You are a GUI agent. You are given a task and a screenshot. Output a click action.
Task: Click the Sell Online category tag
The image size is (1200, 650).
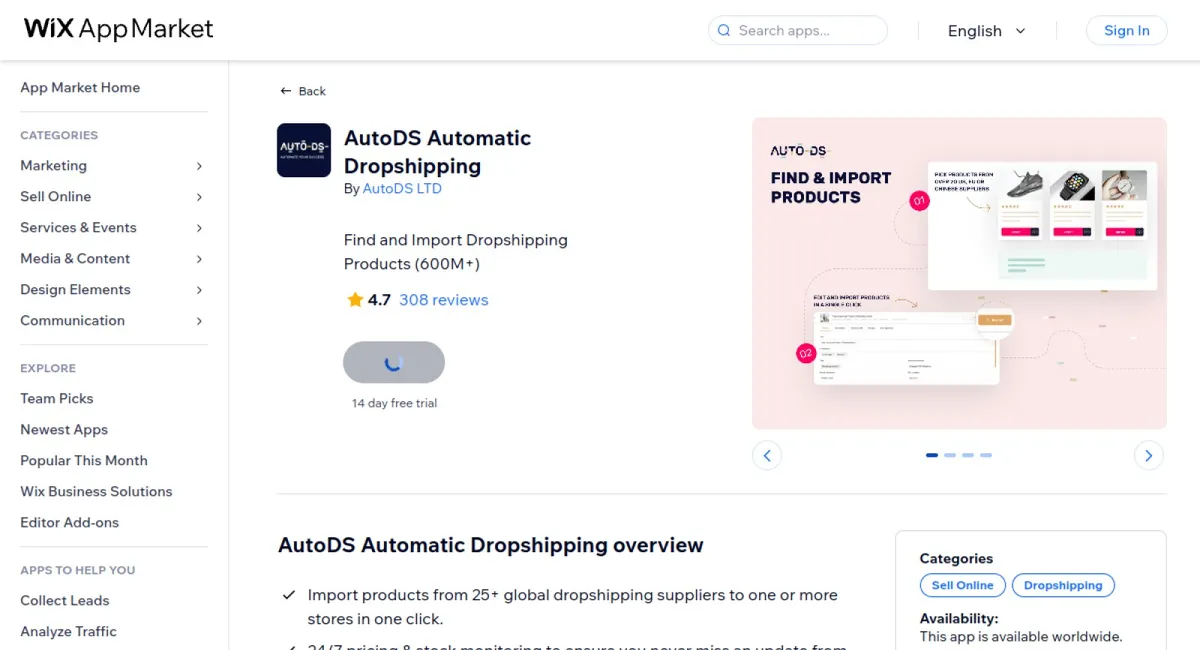pyautogui.click(x=963, y=586)
